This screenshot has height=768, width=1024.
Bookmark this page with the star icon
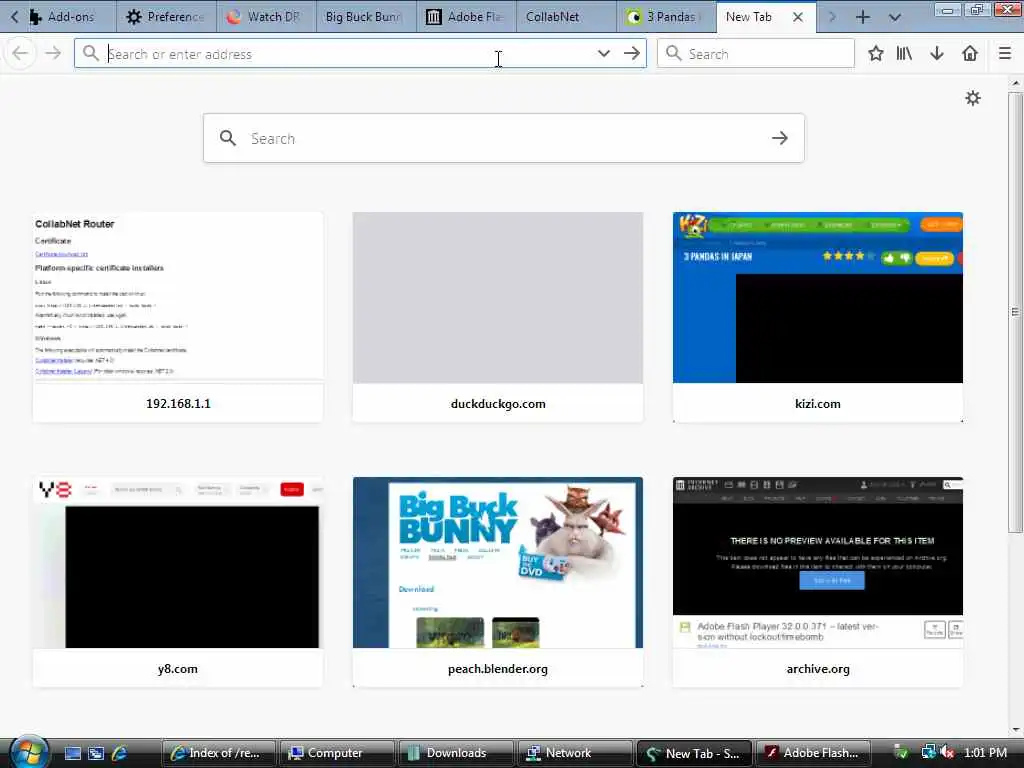[x=876, y=54]
